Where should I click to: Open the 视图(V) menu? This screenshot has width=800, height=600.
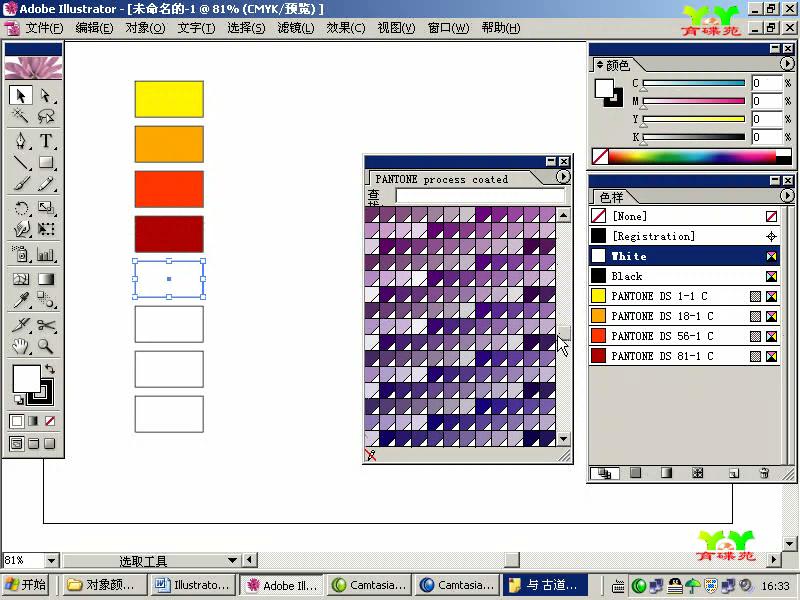(x=396, y=28)
